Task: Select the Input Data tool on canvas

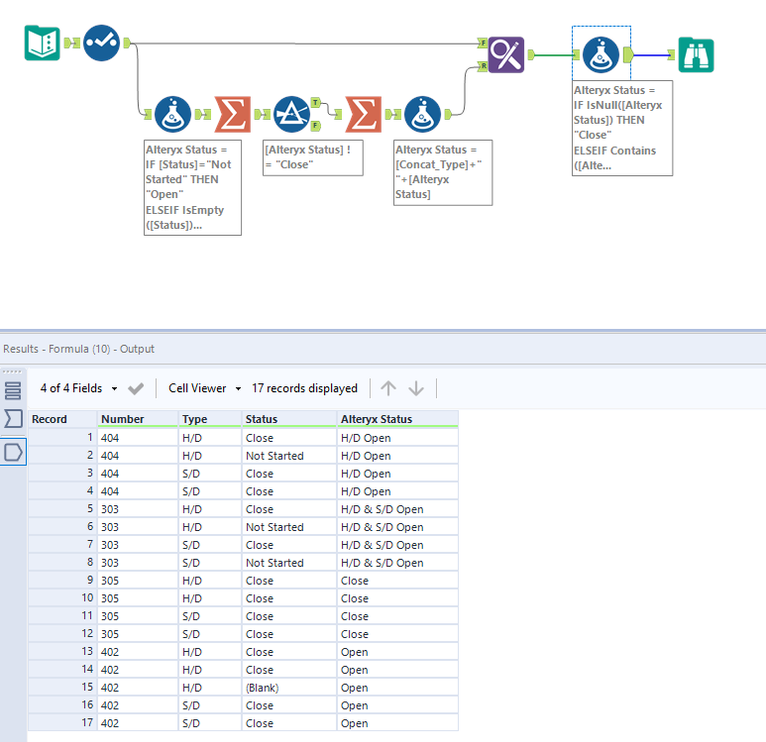Action: [42, 43]
